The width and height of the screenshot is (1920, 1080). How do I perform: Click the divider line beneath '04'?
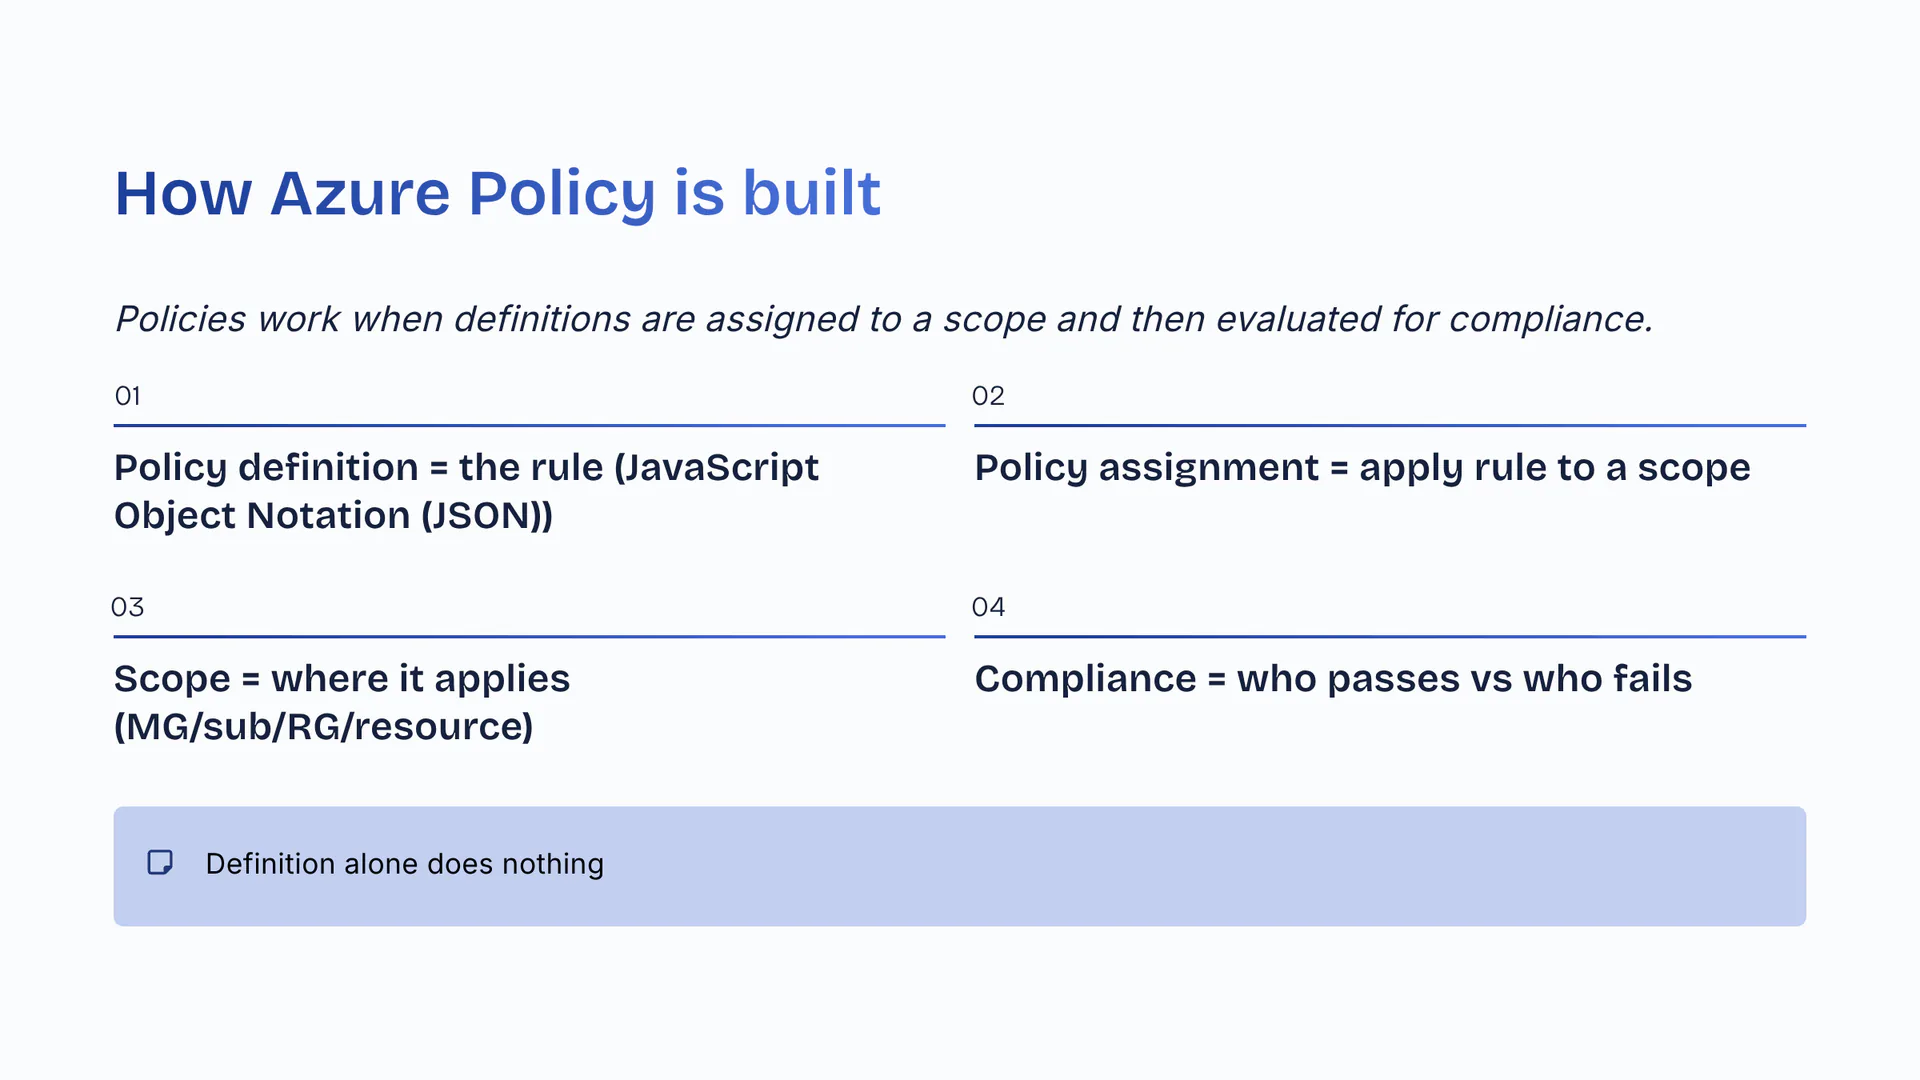1390,636
